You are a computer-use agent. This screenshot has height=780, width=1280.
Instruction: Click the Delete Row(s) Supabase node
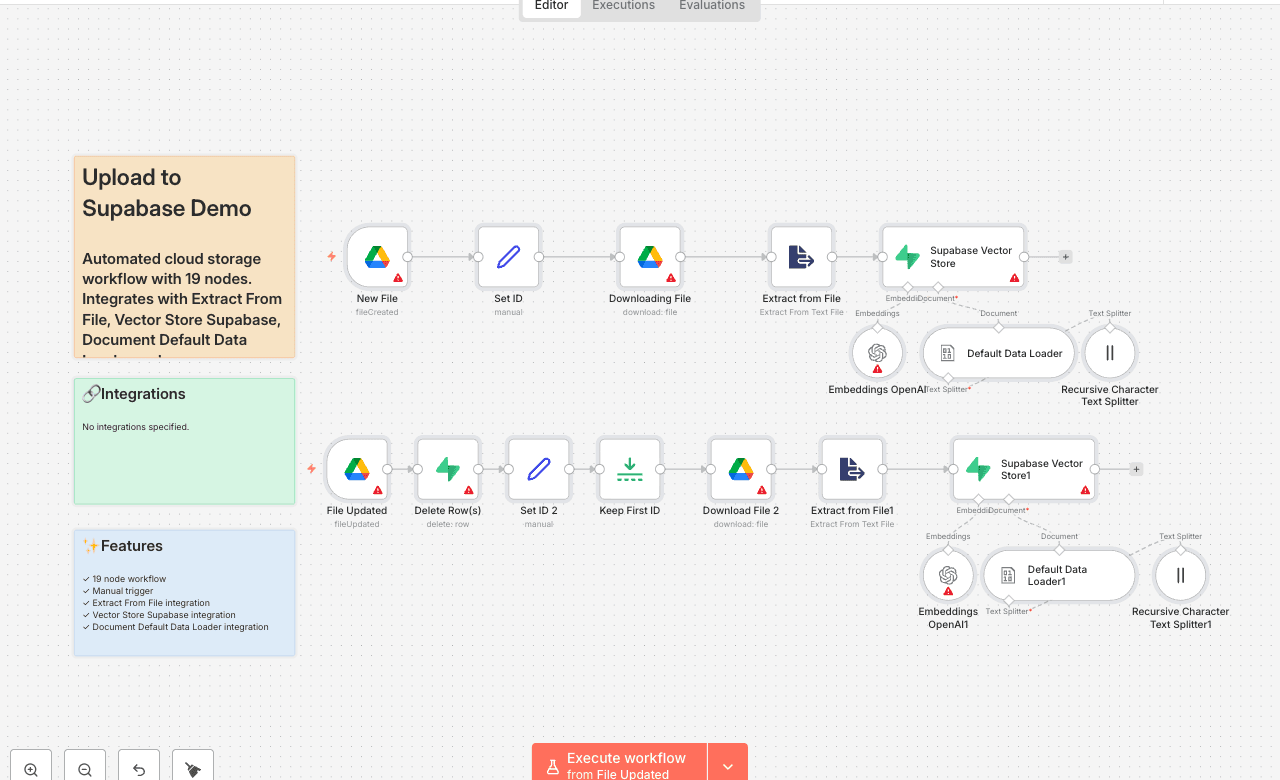coord(448,469)
